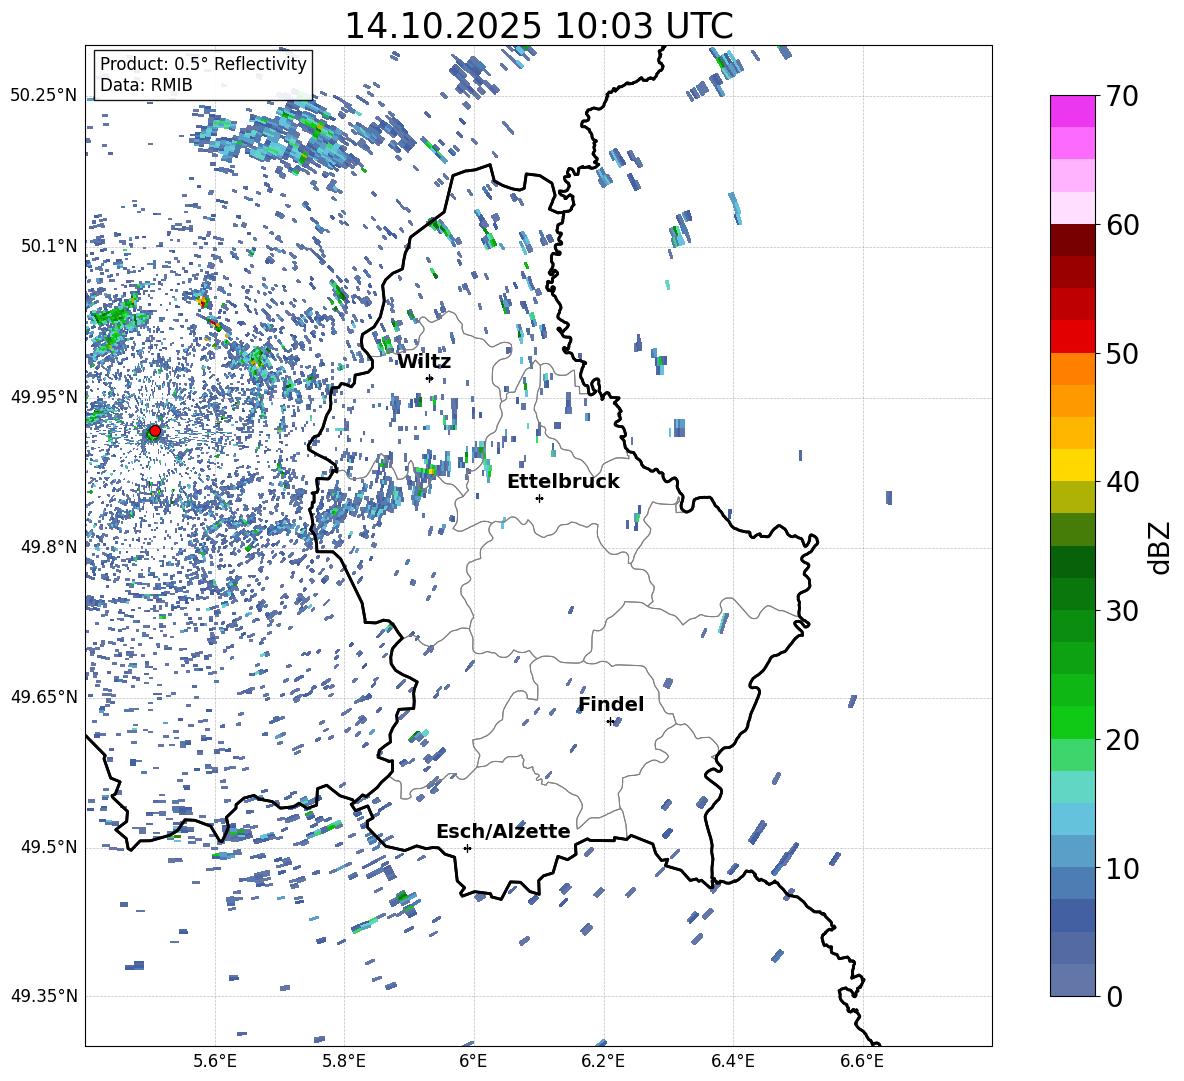Click the Findel station cross marker

click(610, 722)
